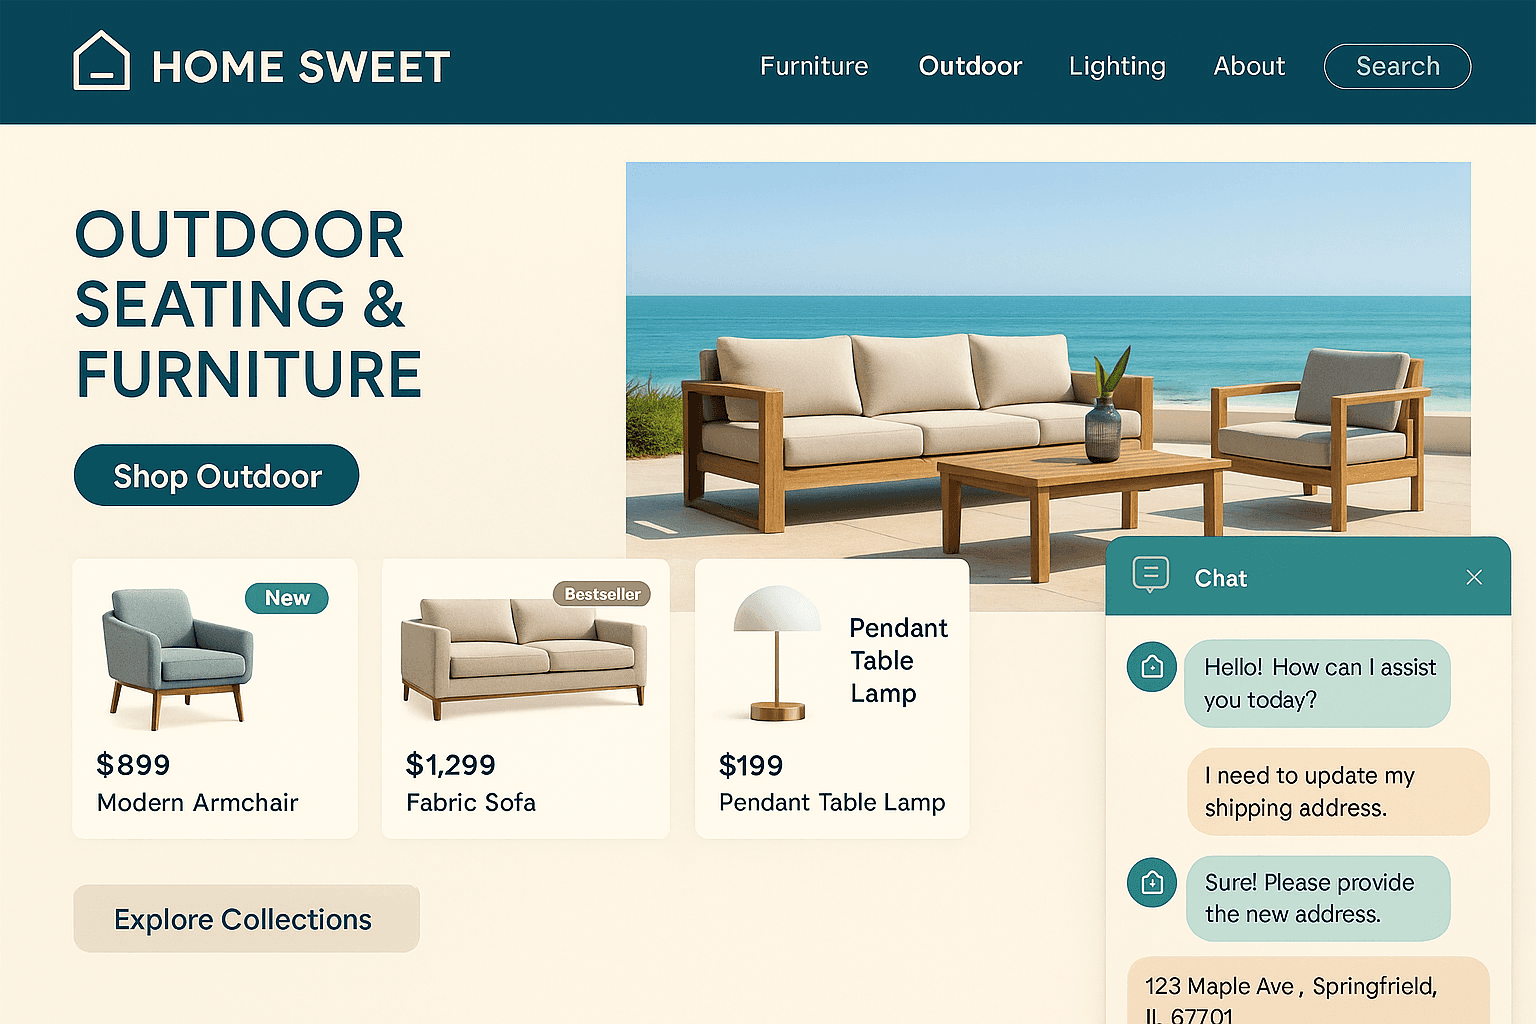
Task: Close the chat panel with the X
Action: (x=1473, y=577)
